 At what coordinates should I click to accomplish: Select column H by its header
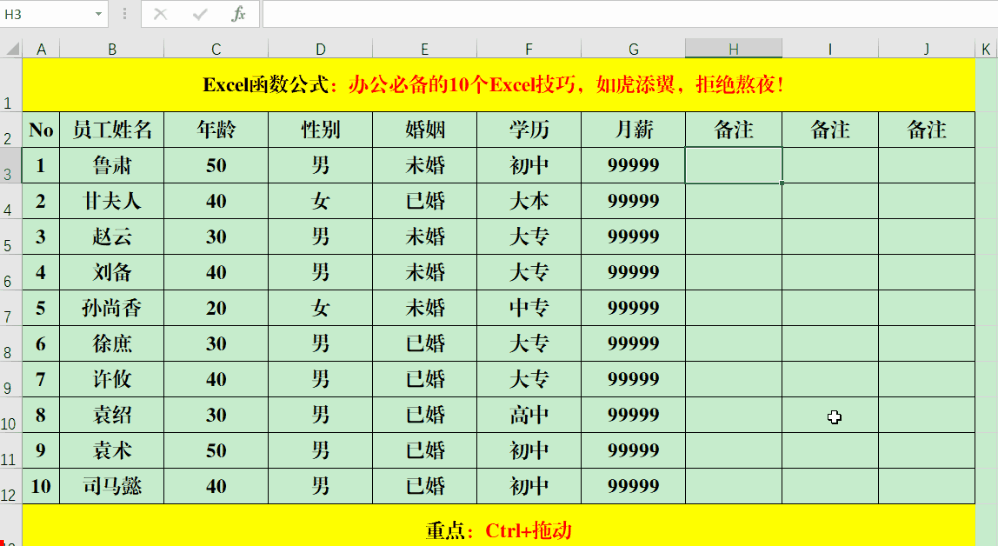(733, 49)
